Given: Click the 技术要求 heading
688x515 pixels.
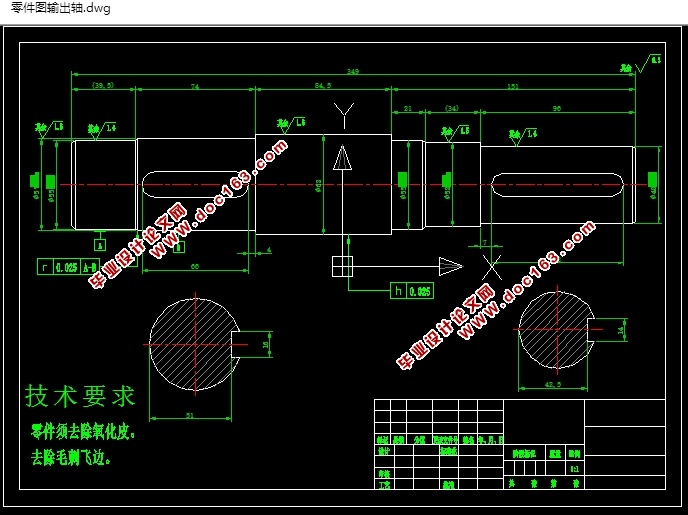Looking at the screenshot, I should [79, 396].
